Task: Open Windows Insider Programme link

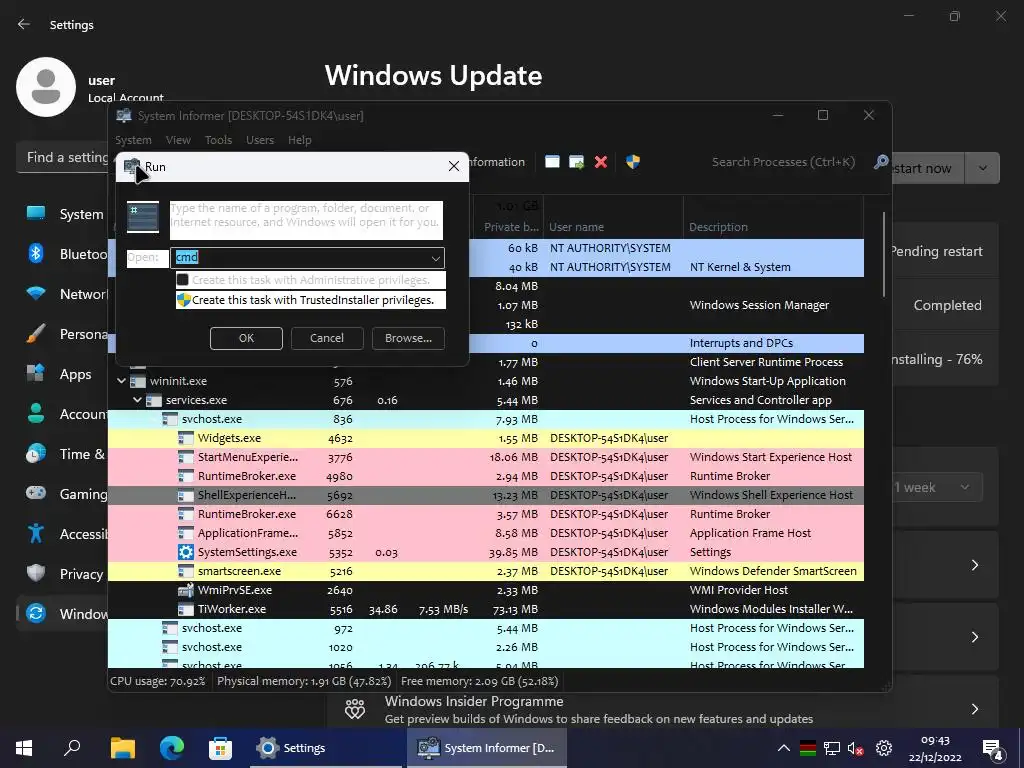Action: point(474,701)
